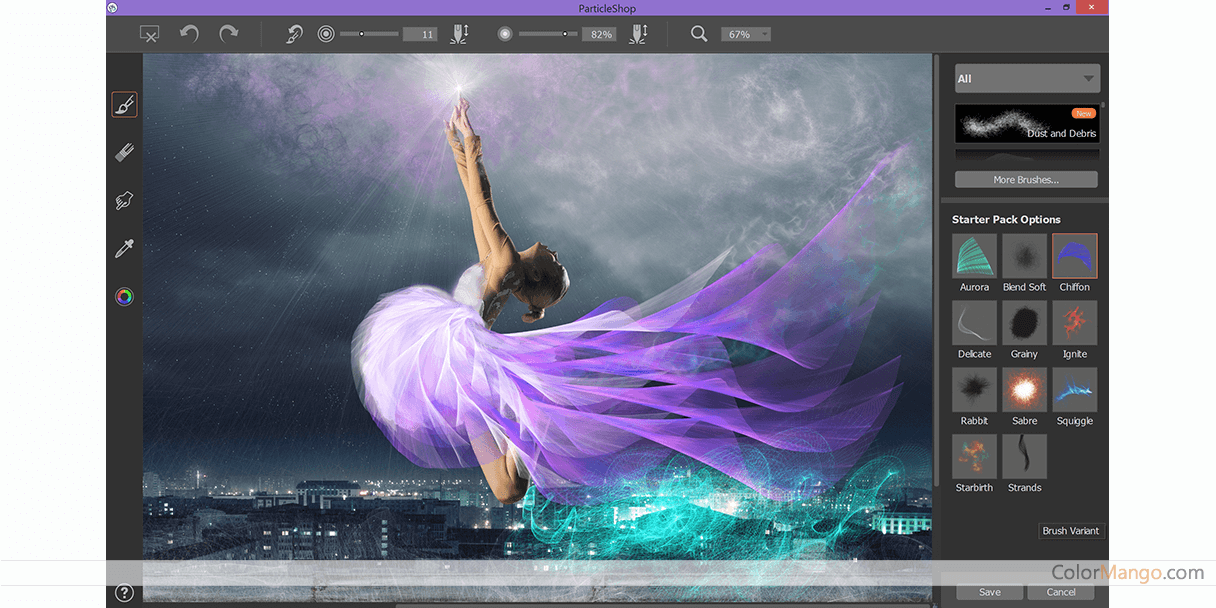Expand the 67% zoom level dropdown
Image resolution: width=1216 pixels, height=608 pixels.
tap(746, 34)
